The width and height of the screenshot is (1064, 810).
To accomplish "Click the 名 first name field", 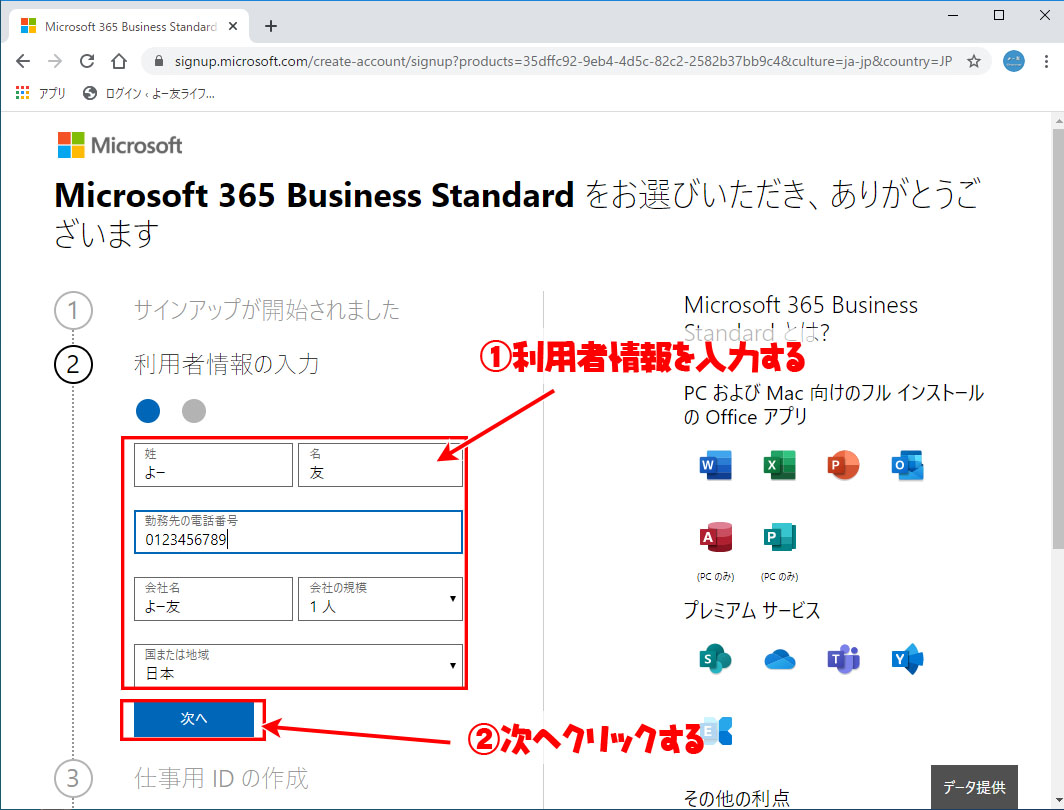I will [x=380, y=465].
